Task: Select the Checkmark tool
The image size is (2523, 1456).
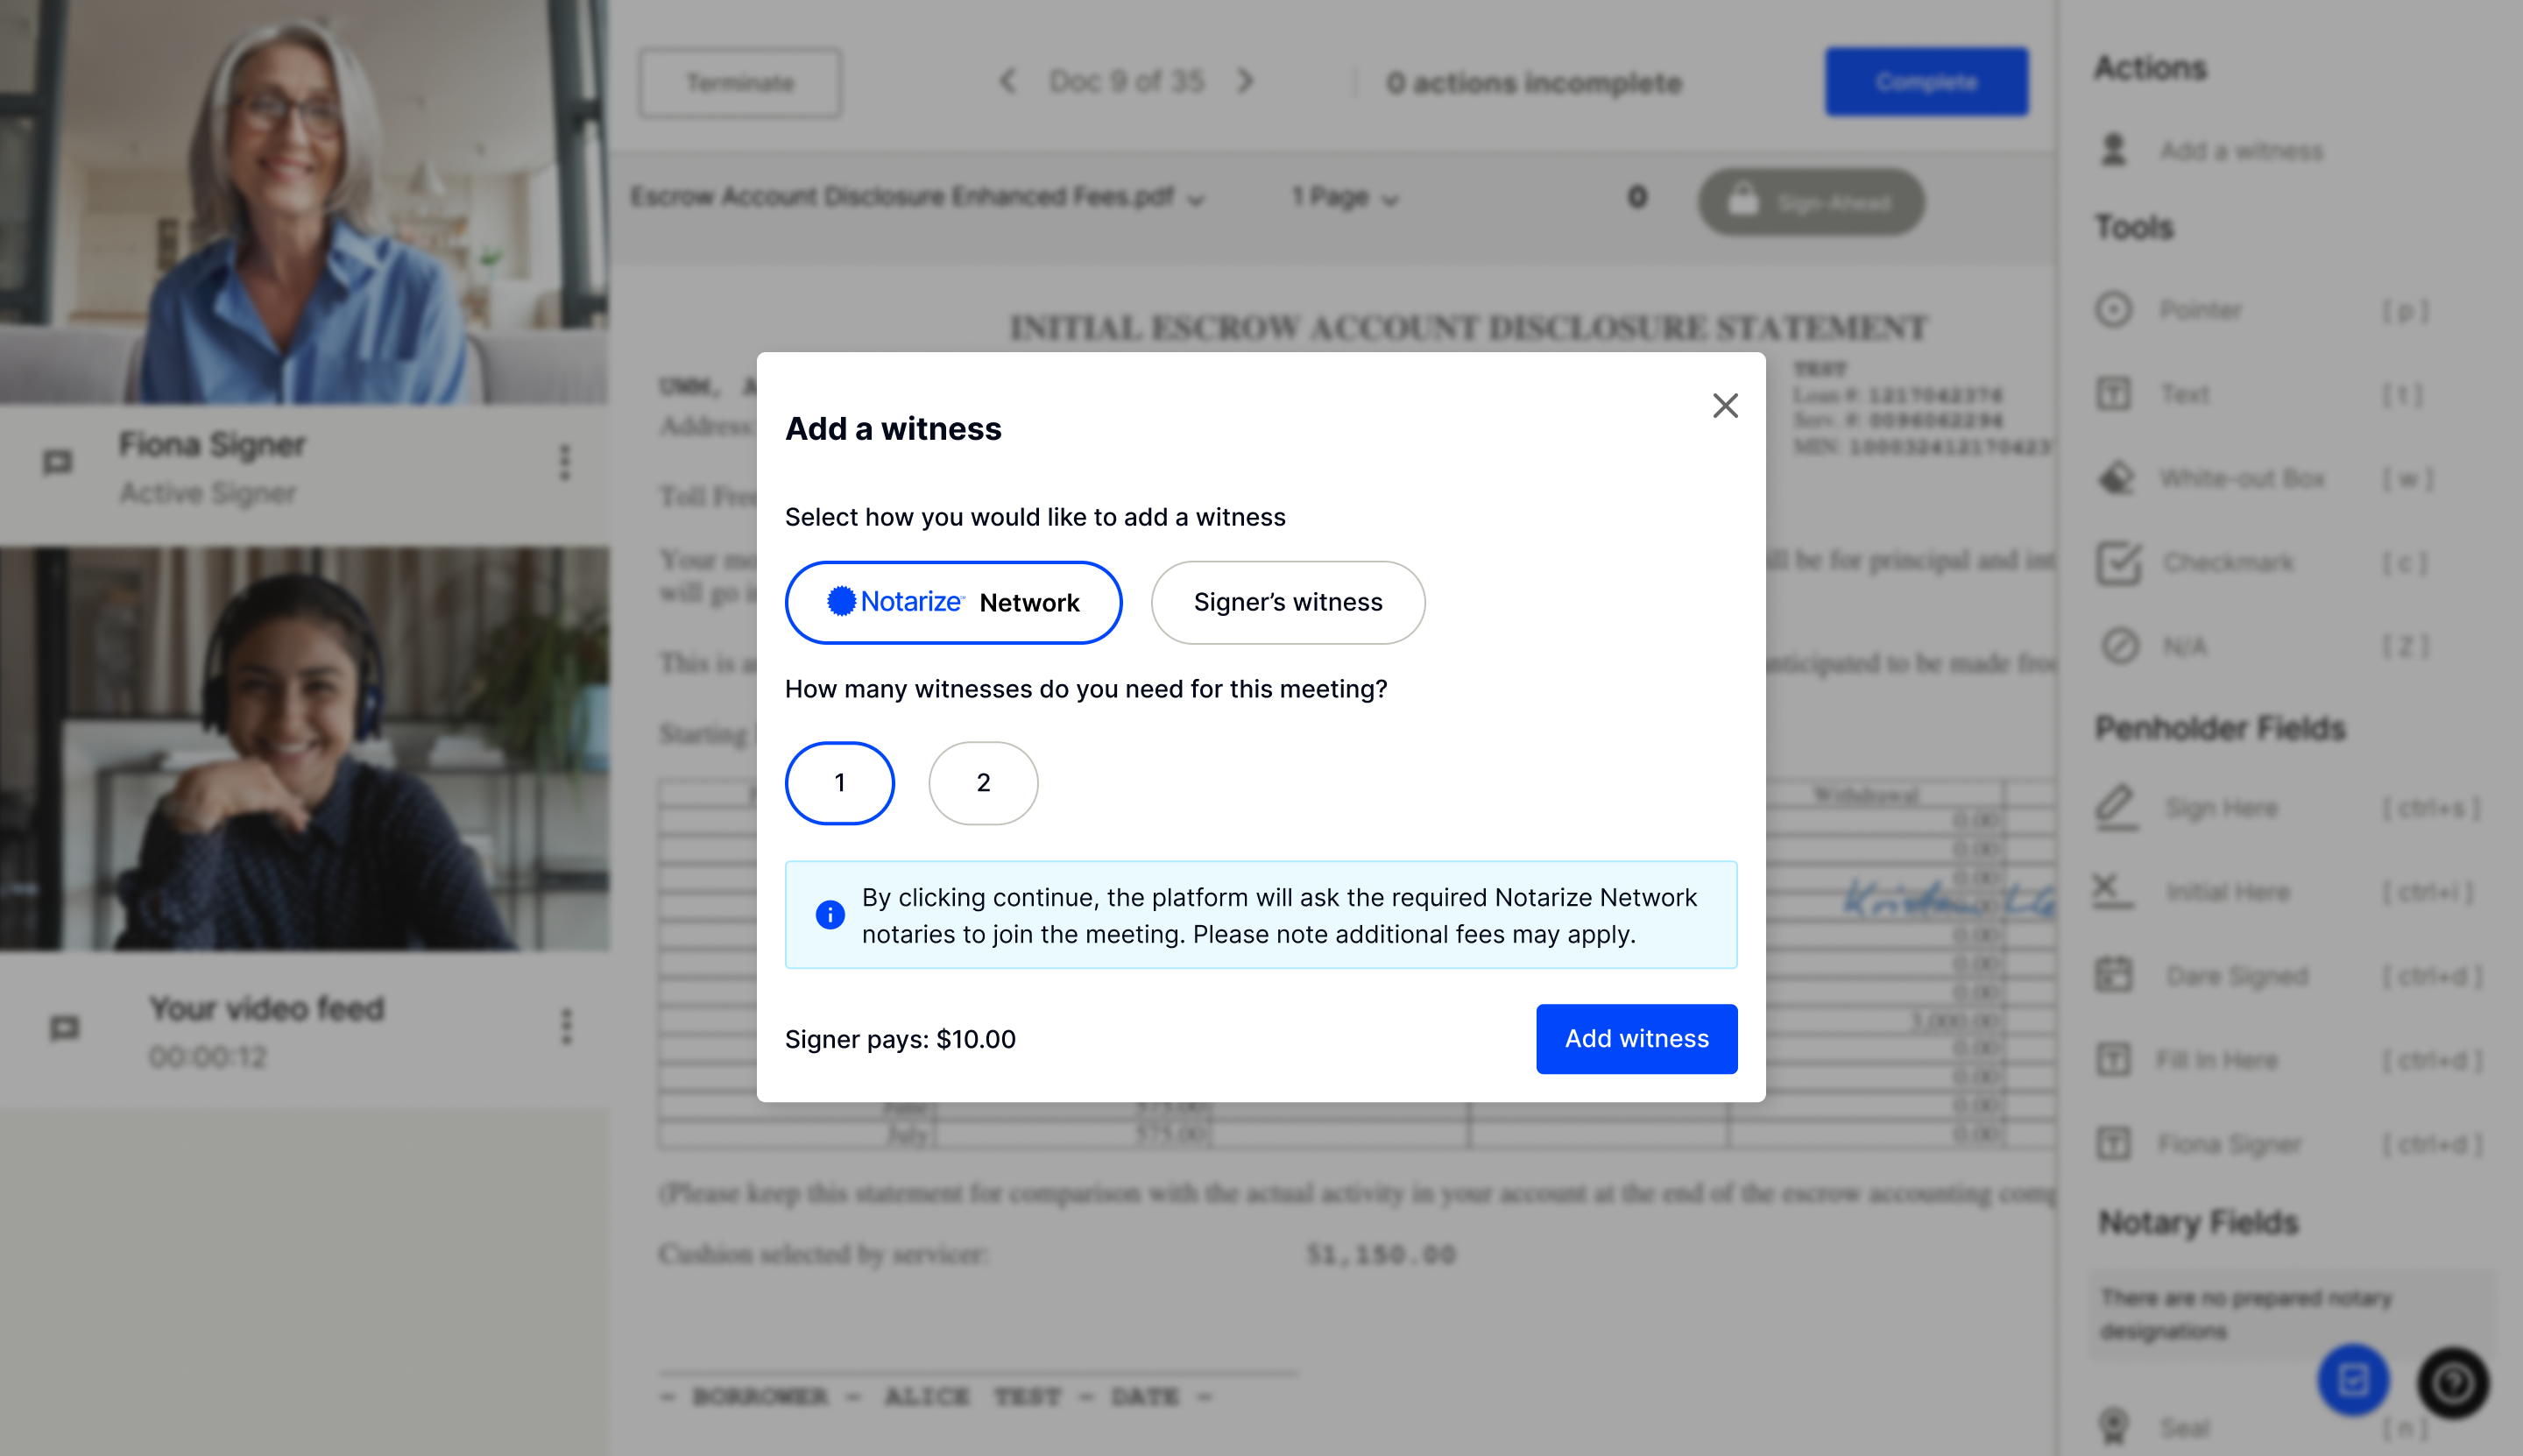Action: (x=2226, y=563)
